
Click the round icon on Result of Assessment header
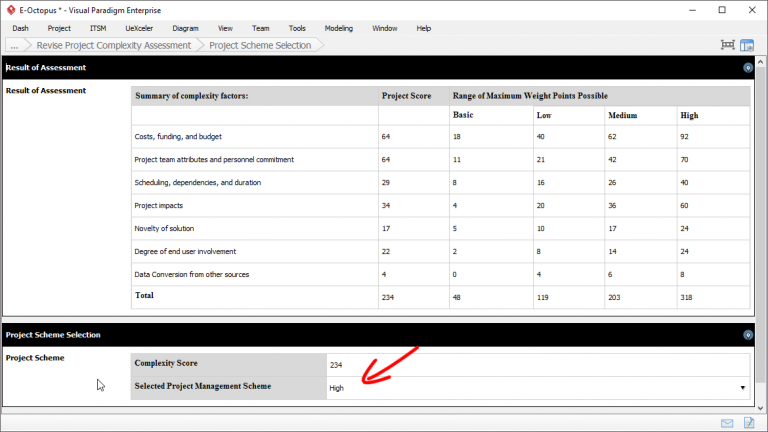pos(748,68)
